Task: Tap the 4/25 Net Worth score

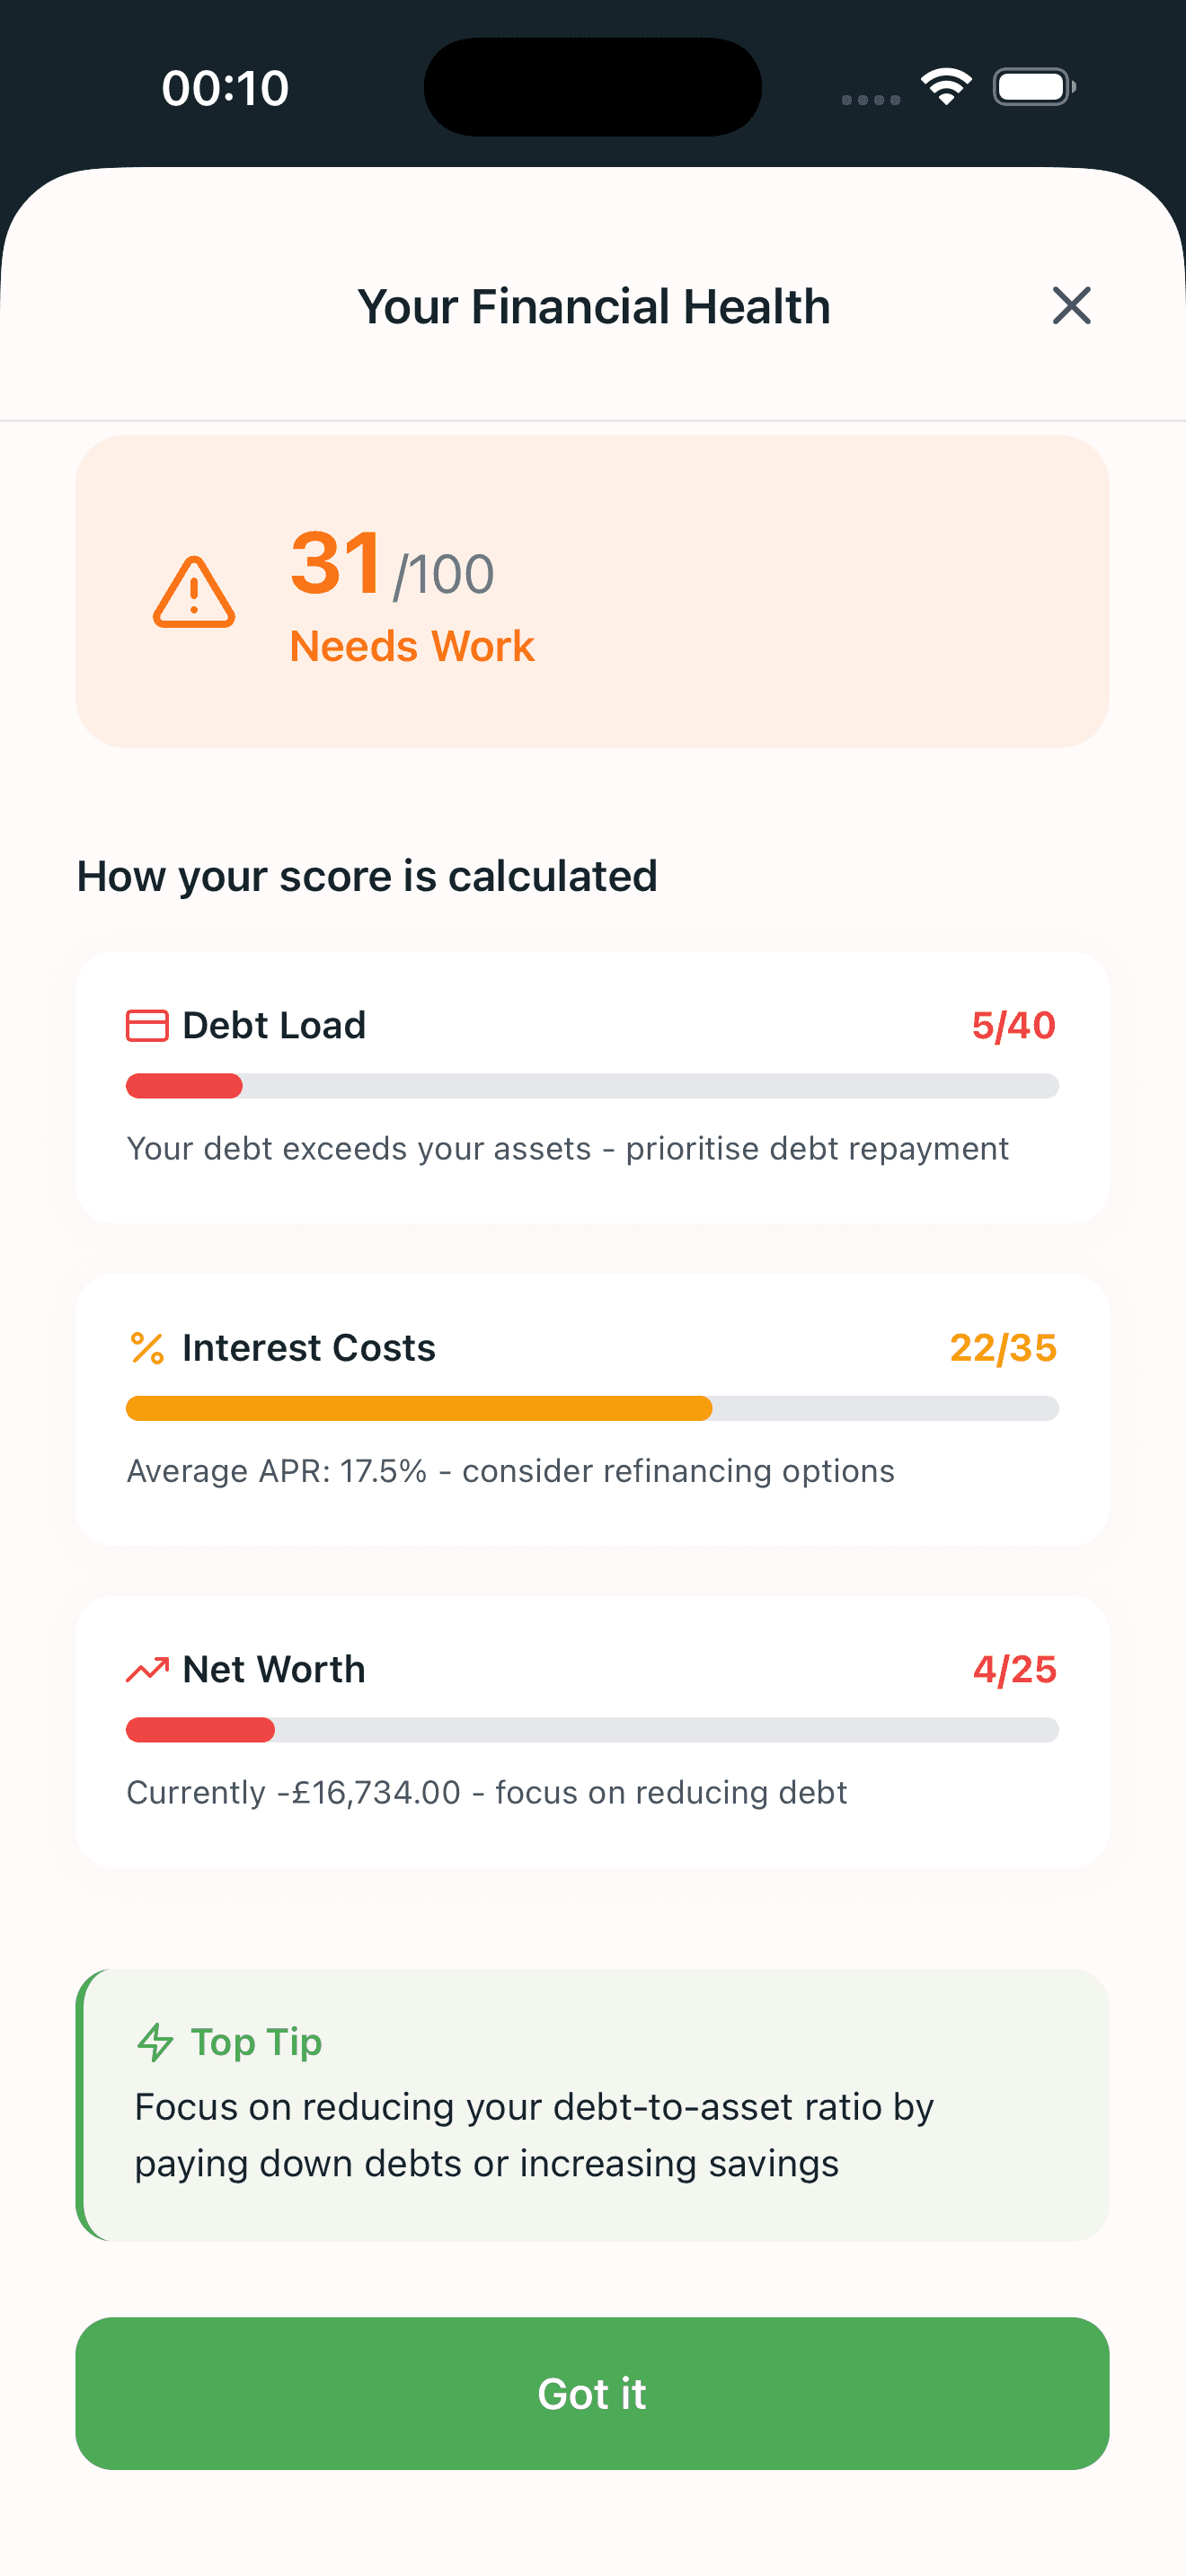Action: coord(1014,1669)
